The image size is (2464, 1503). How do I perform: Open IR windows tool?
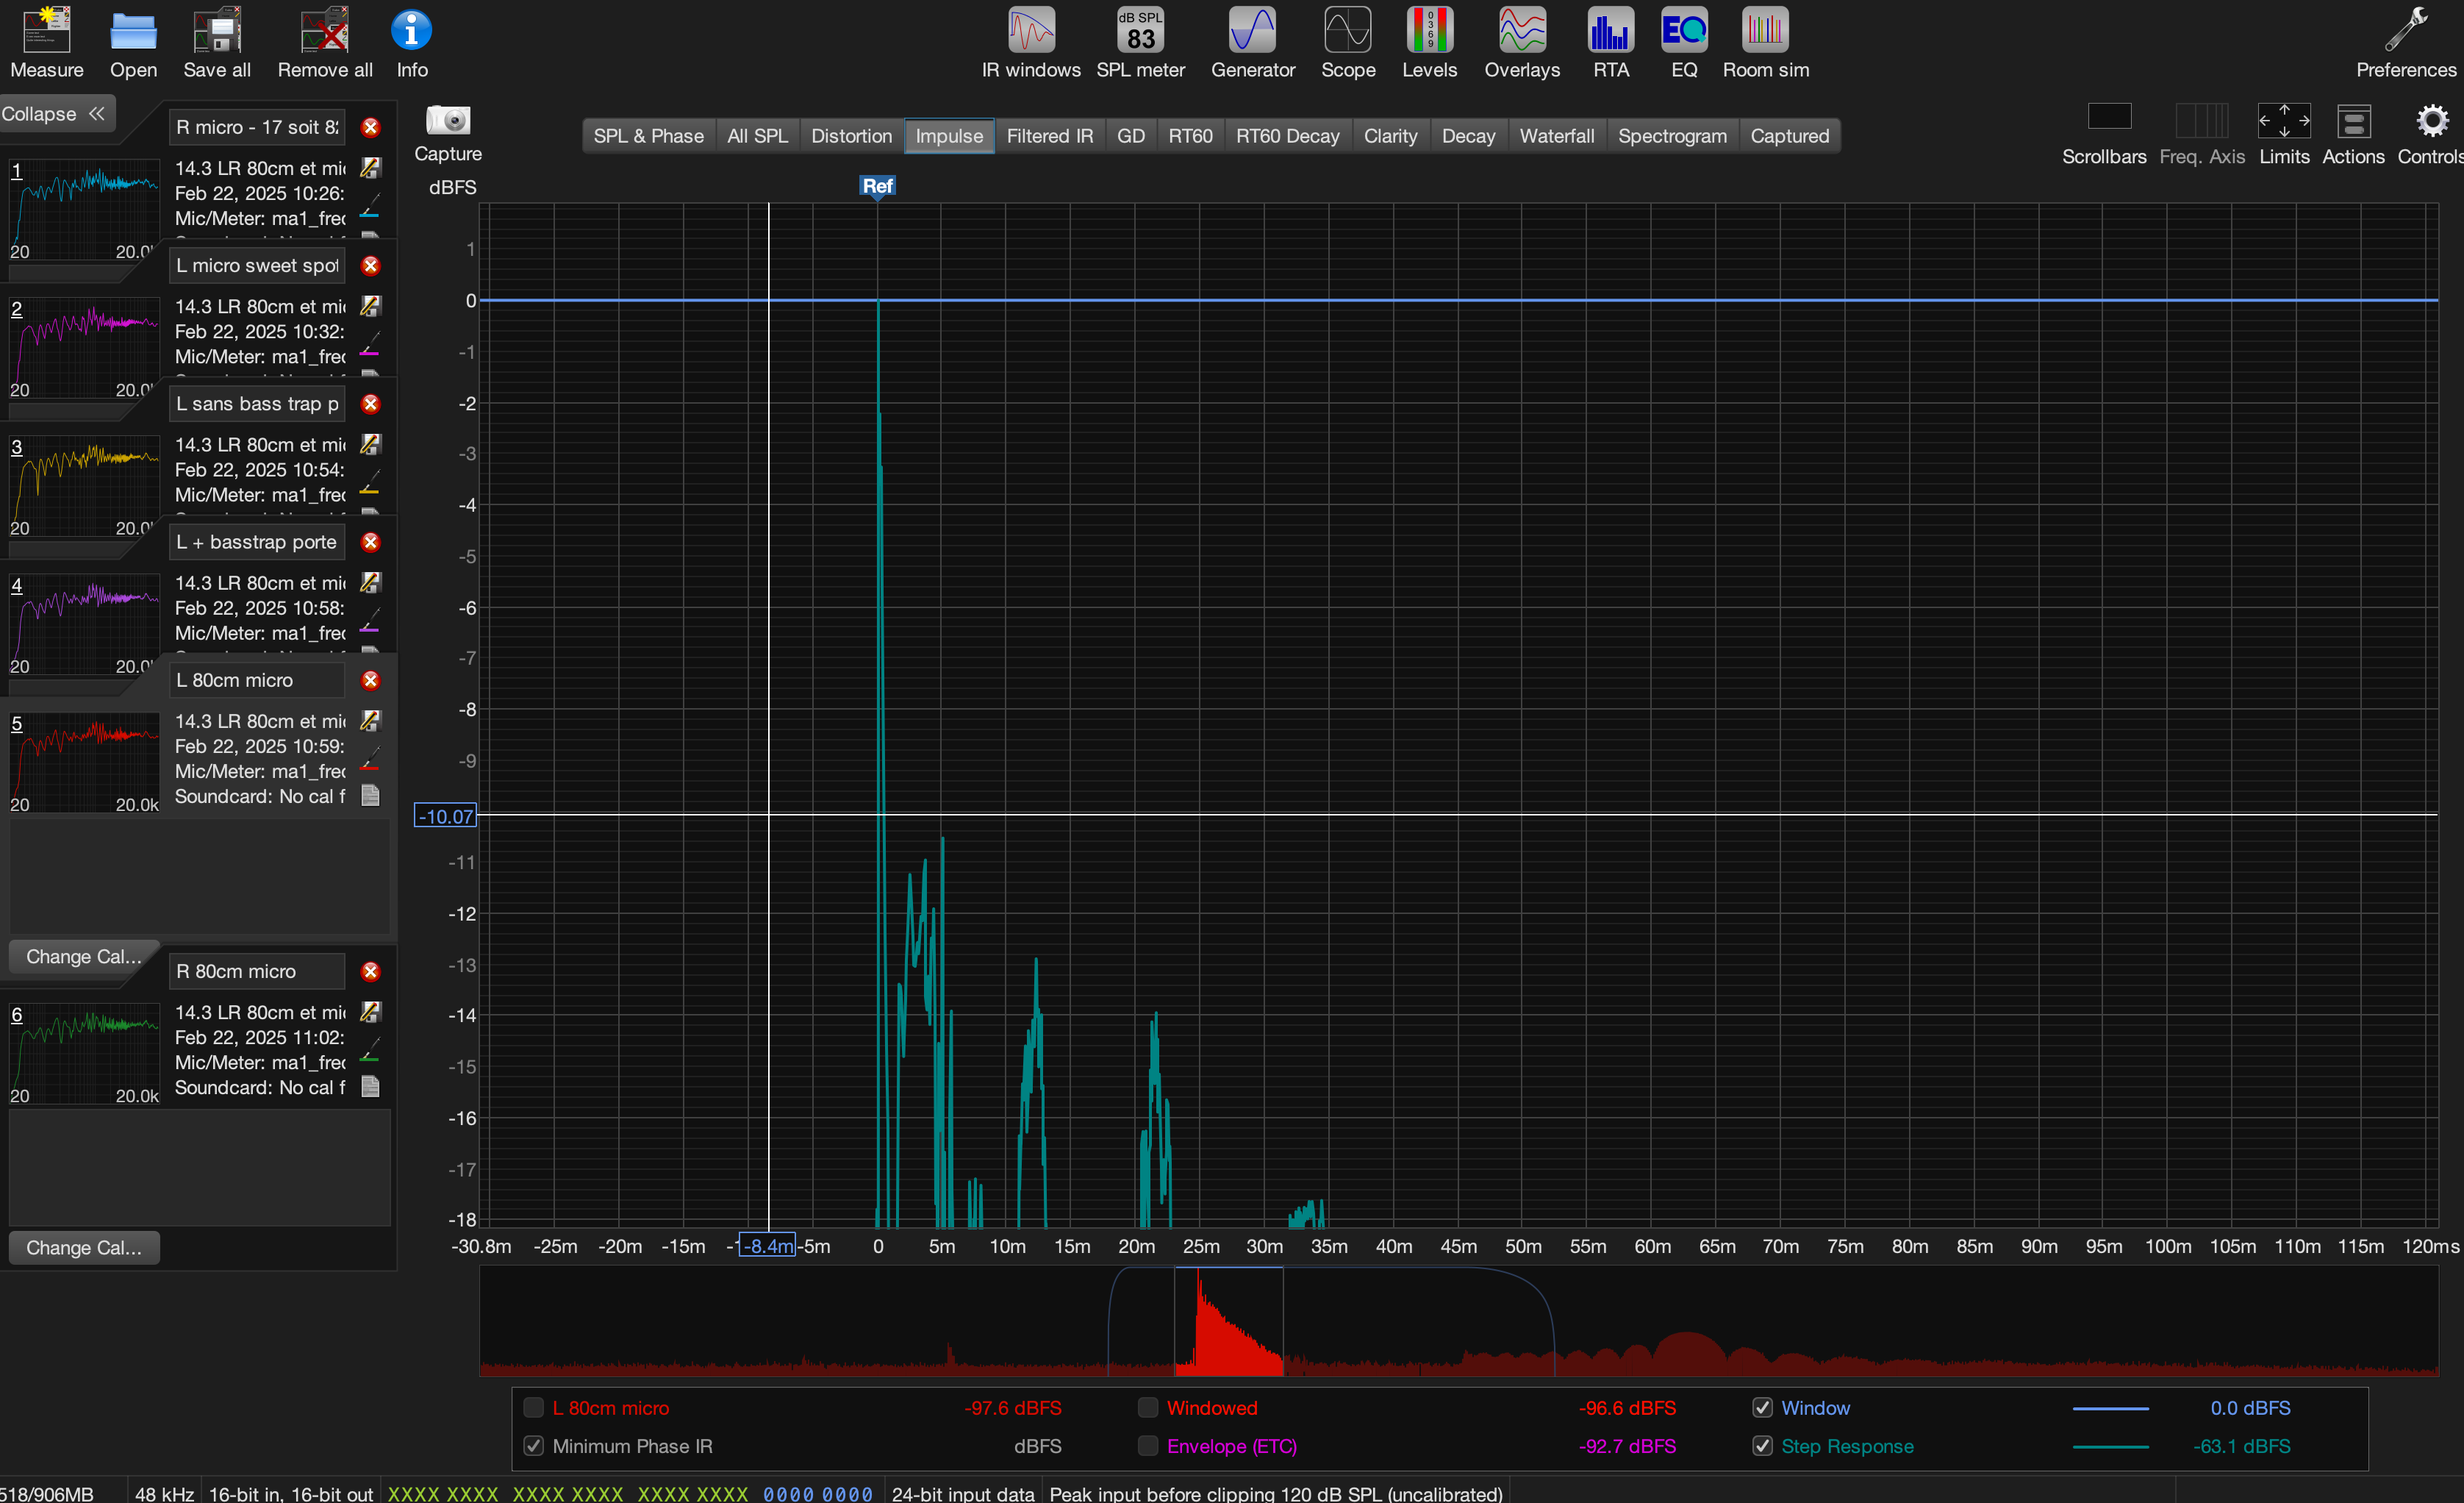[1031, 30]
